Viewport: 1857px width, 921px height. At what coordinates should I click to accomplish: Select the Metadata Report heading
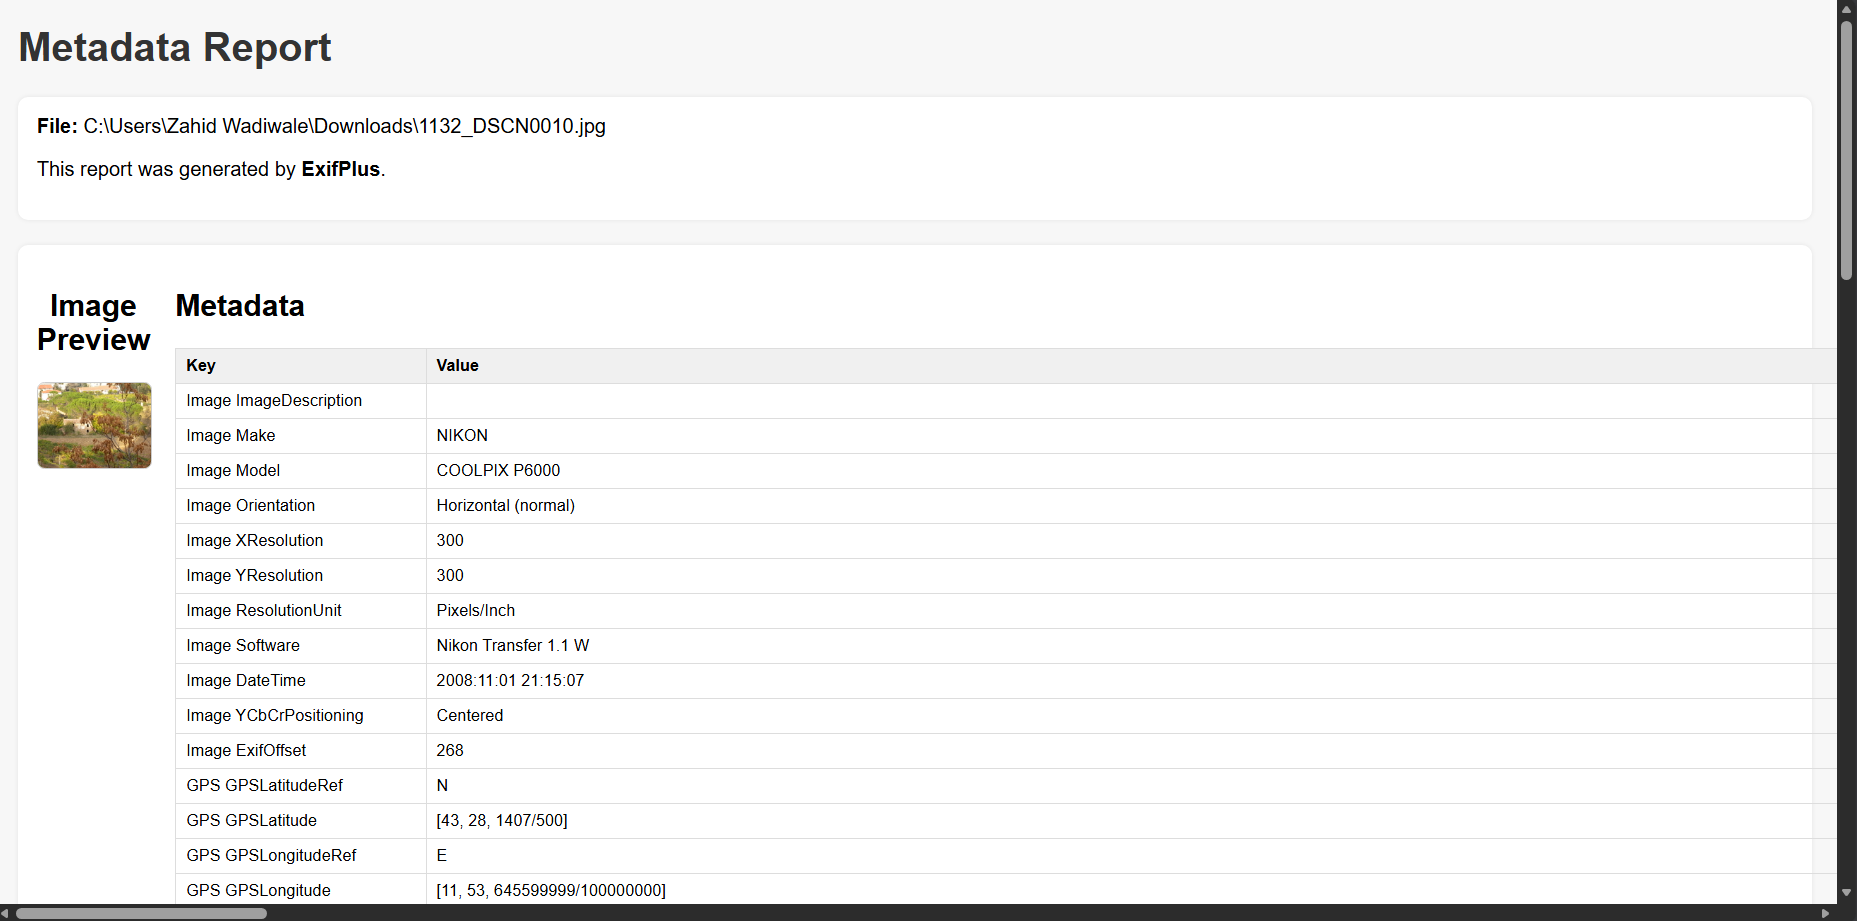click(175, 47)
